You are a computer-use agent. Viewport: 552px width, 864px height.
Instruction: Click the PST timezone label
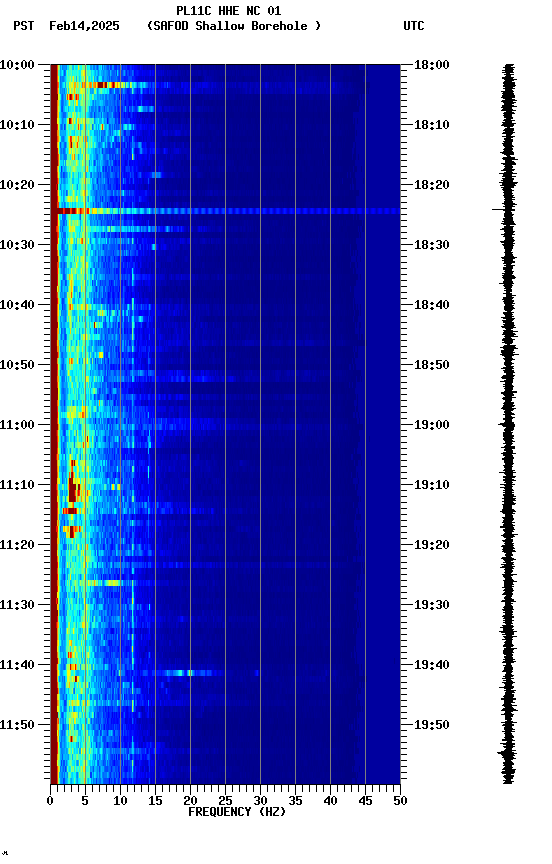24,26
